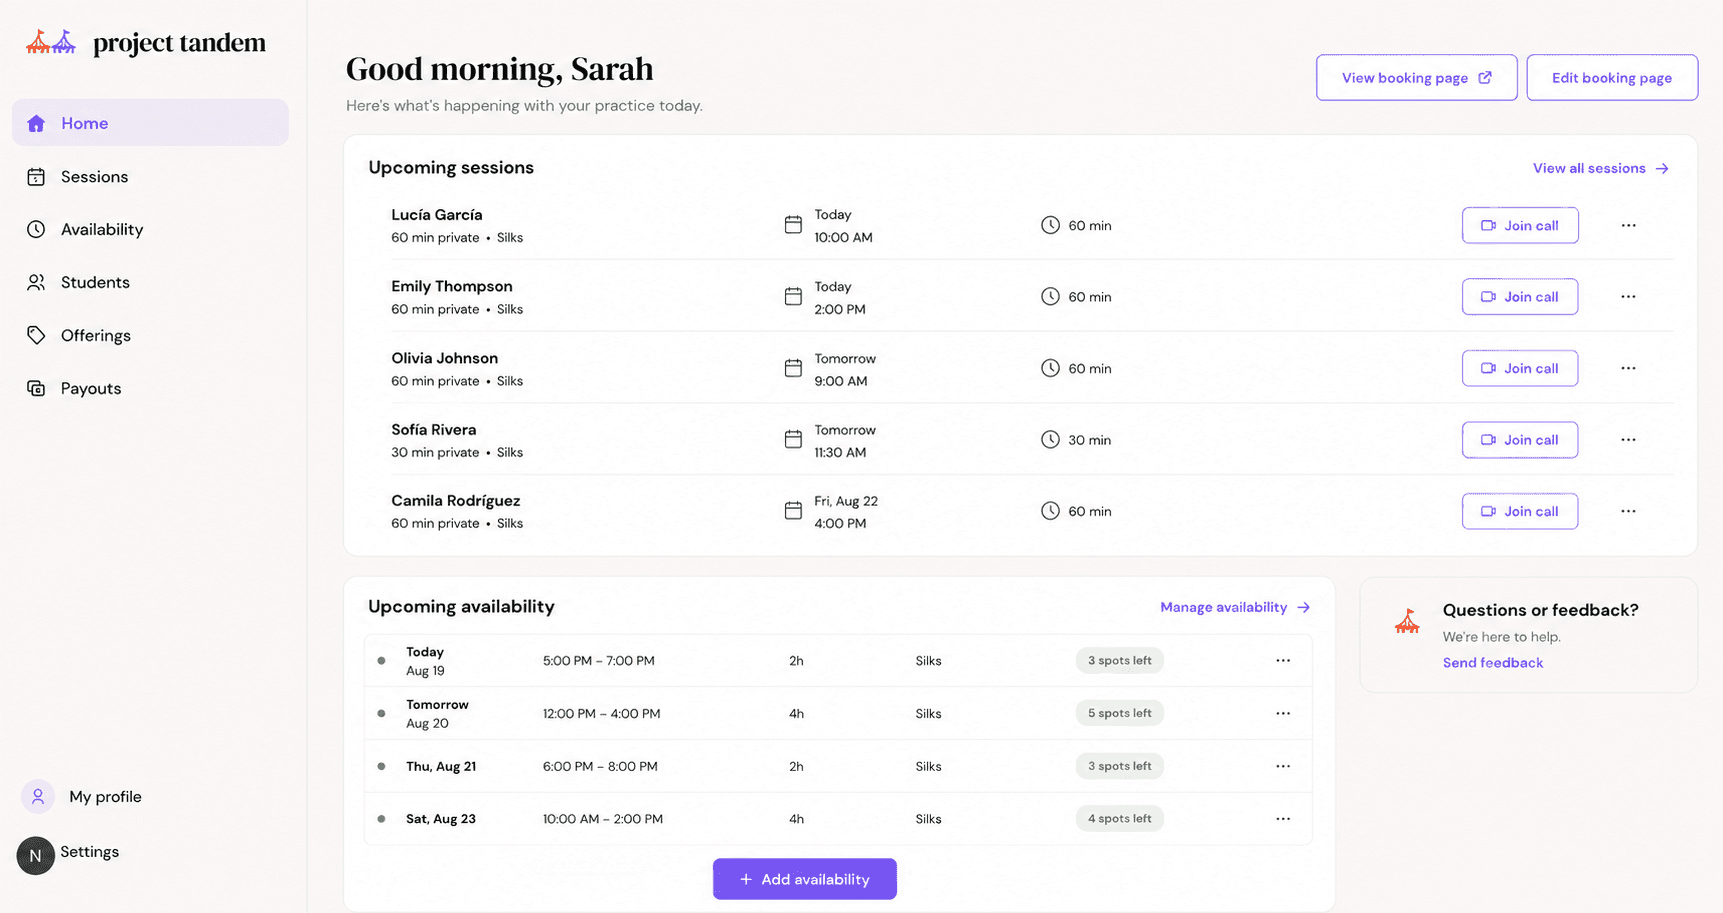The width and height of the screenshot is (1723, 913).
Task: Click clock icon in Emily Thompson row
Action: (1050, 296)
